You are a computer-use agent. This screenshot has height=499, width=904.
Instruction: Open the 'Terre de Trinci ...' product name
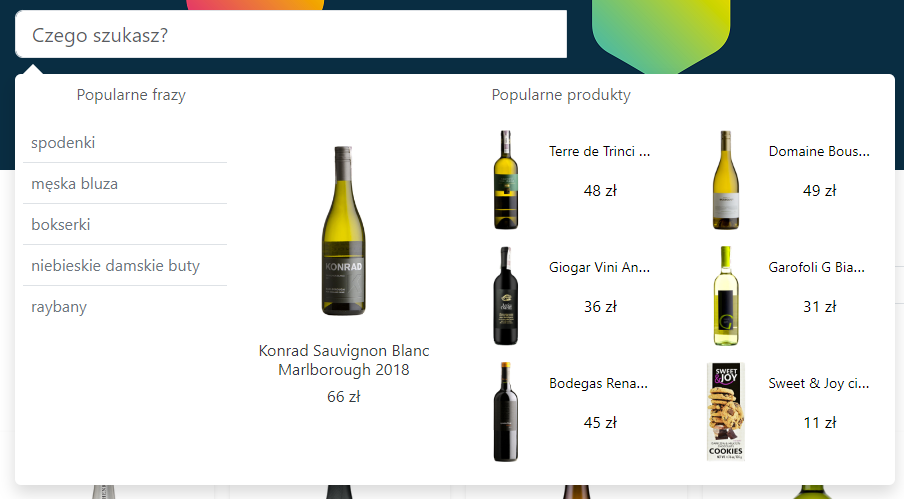[600, 151]
